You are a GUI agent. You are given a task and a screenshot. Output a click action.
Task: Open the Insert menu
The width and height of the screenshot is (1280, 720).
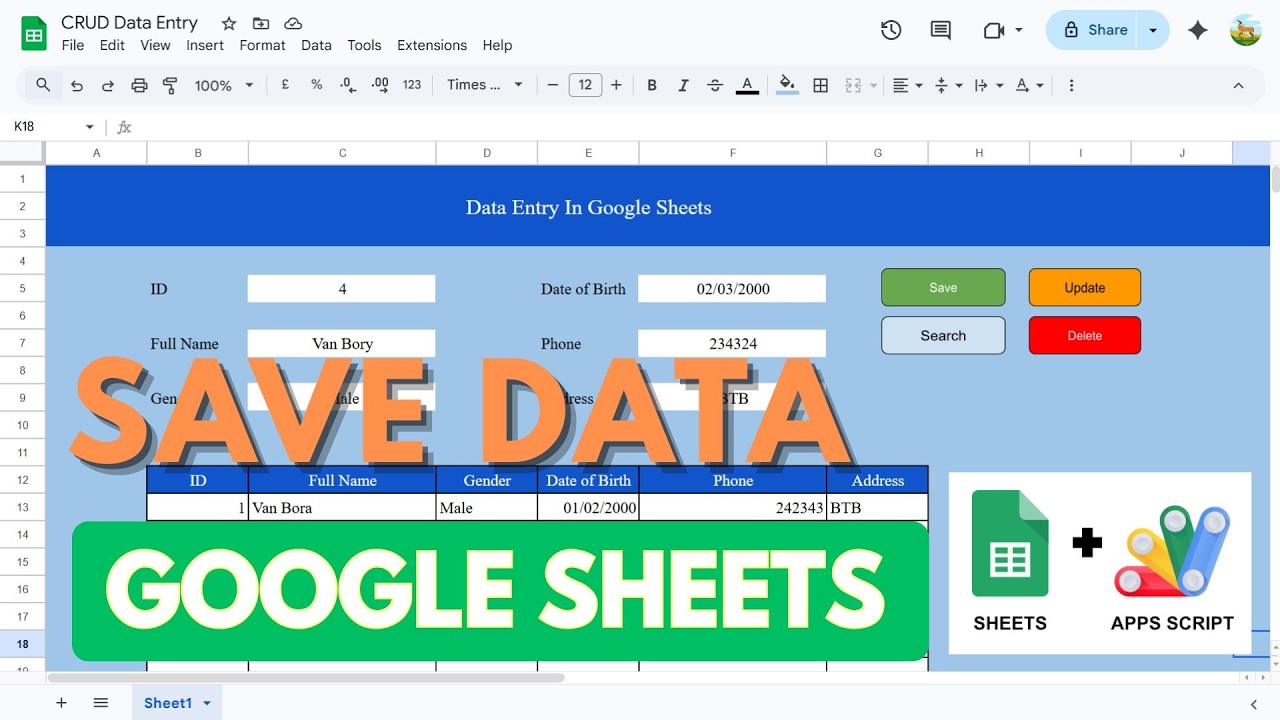point(205,45)
